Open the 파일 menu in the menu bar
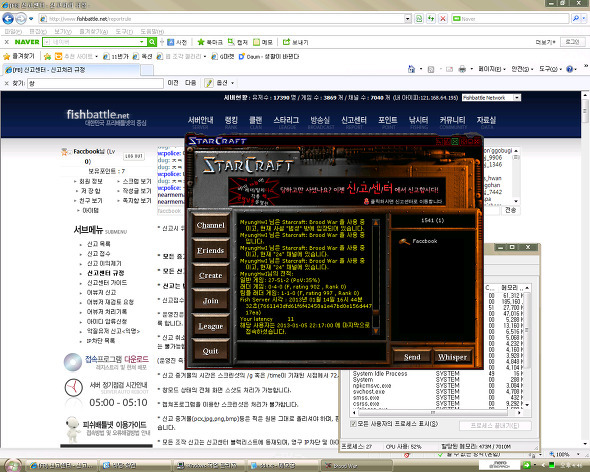590x472 pixels. [x=13, y=31]
